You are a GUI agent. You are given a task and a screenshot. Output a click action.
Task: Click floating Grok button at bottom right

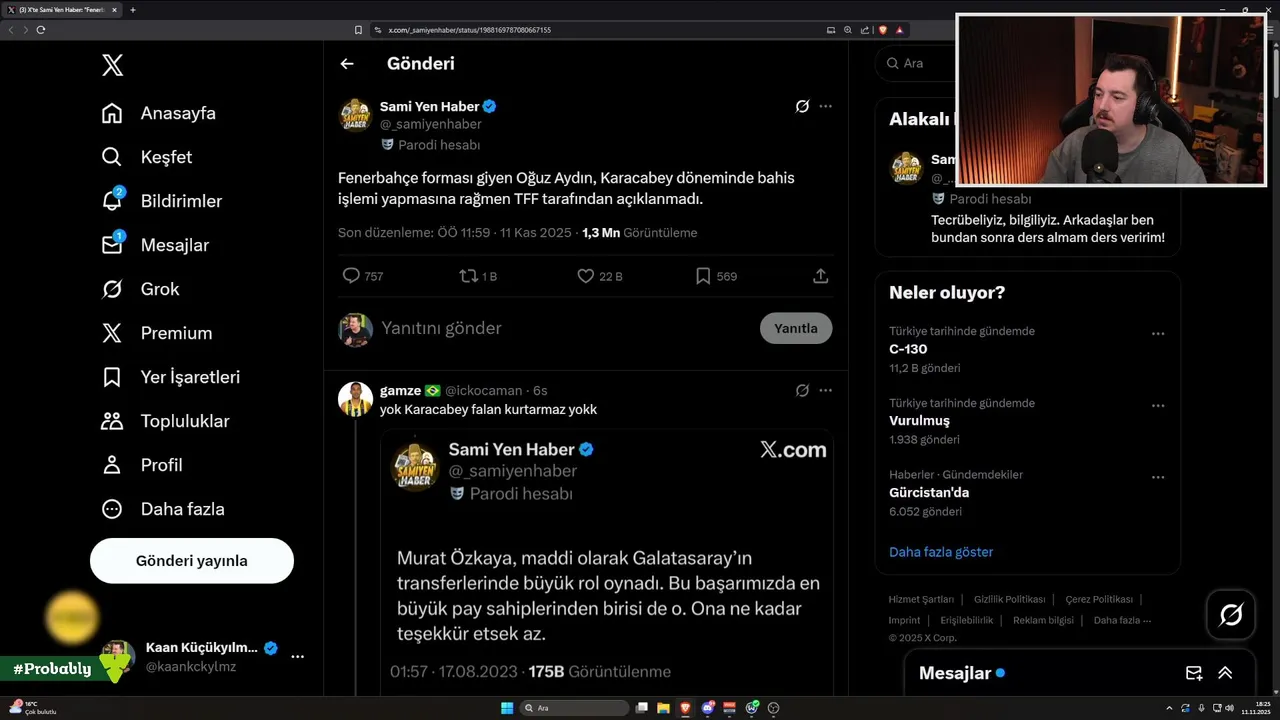point(1231,615)
